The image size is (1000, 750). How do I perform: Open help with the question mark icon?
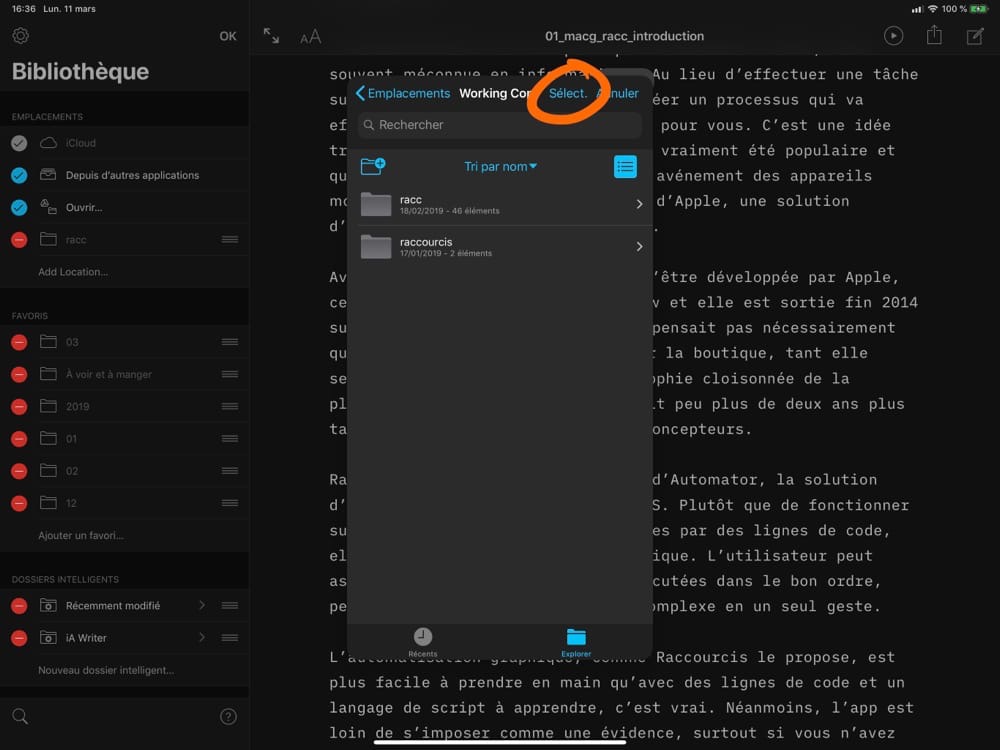click(x=228, y=717)
